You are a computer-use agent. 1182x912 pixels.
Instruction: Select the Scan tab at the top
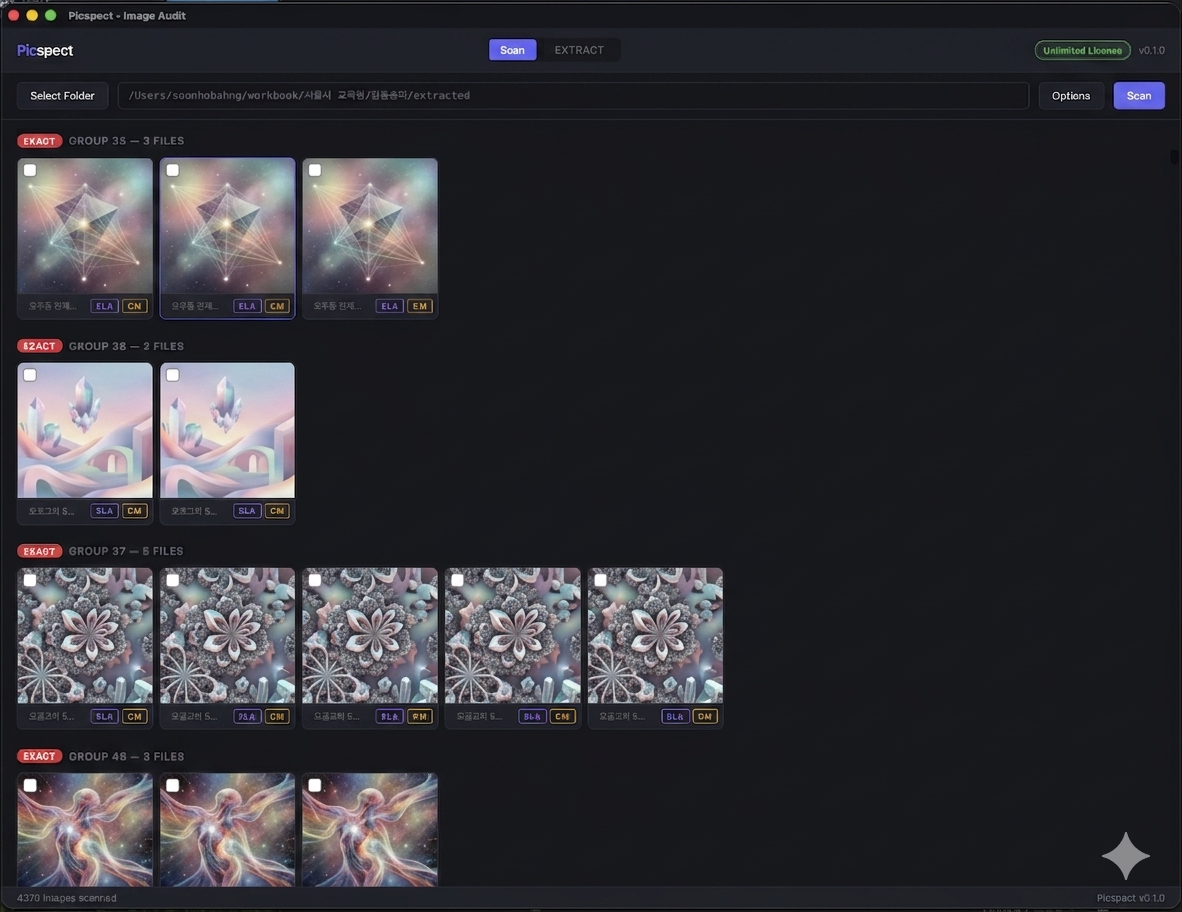(512, 49)
